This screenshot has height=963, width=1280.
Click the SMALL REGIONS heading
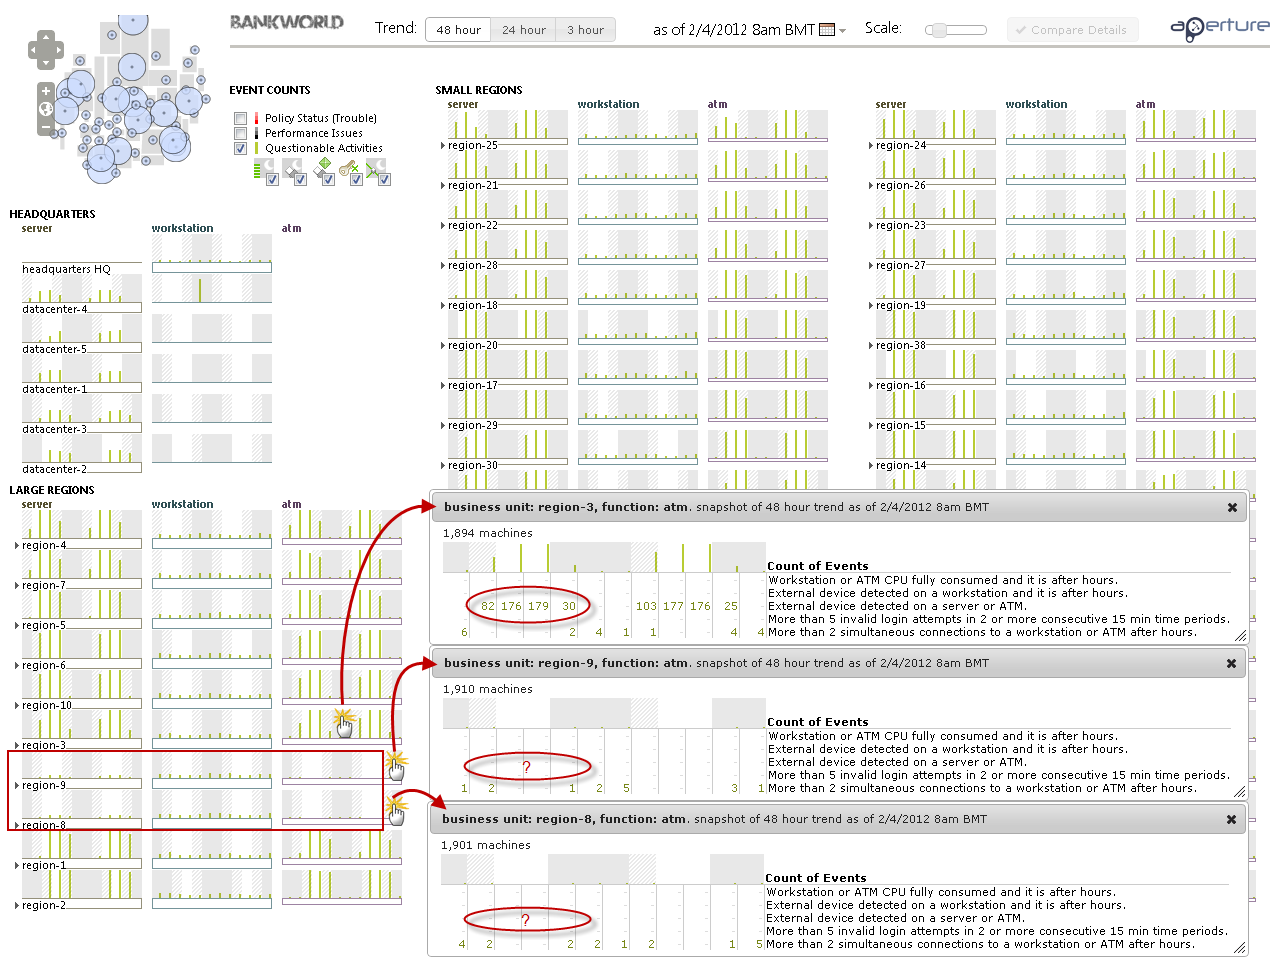point(478,90)
